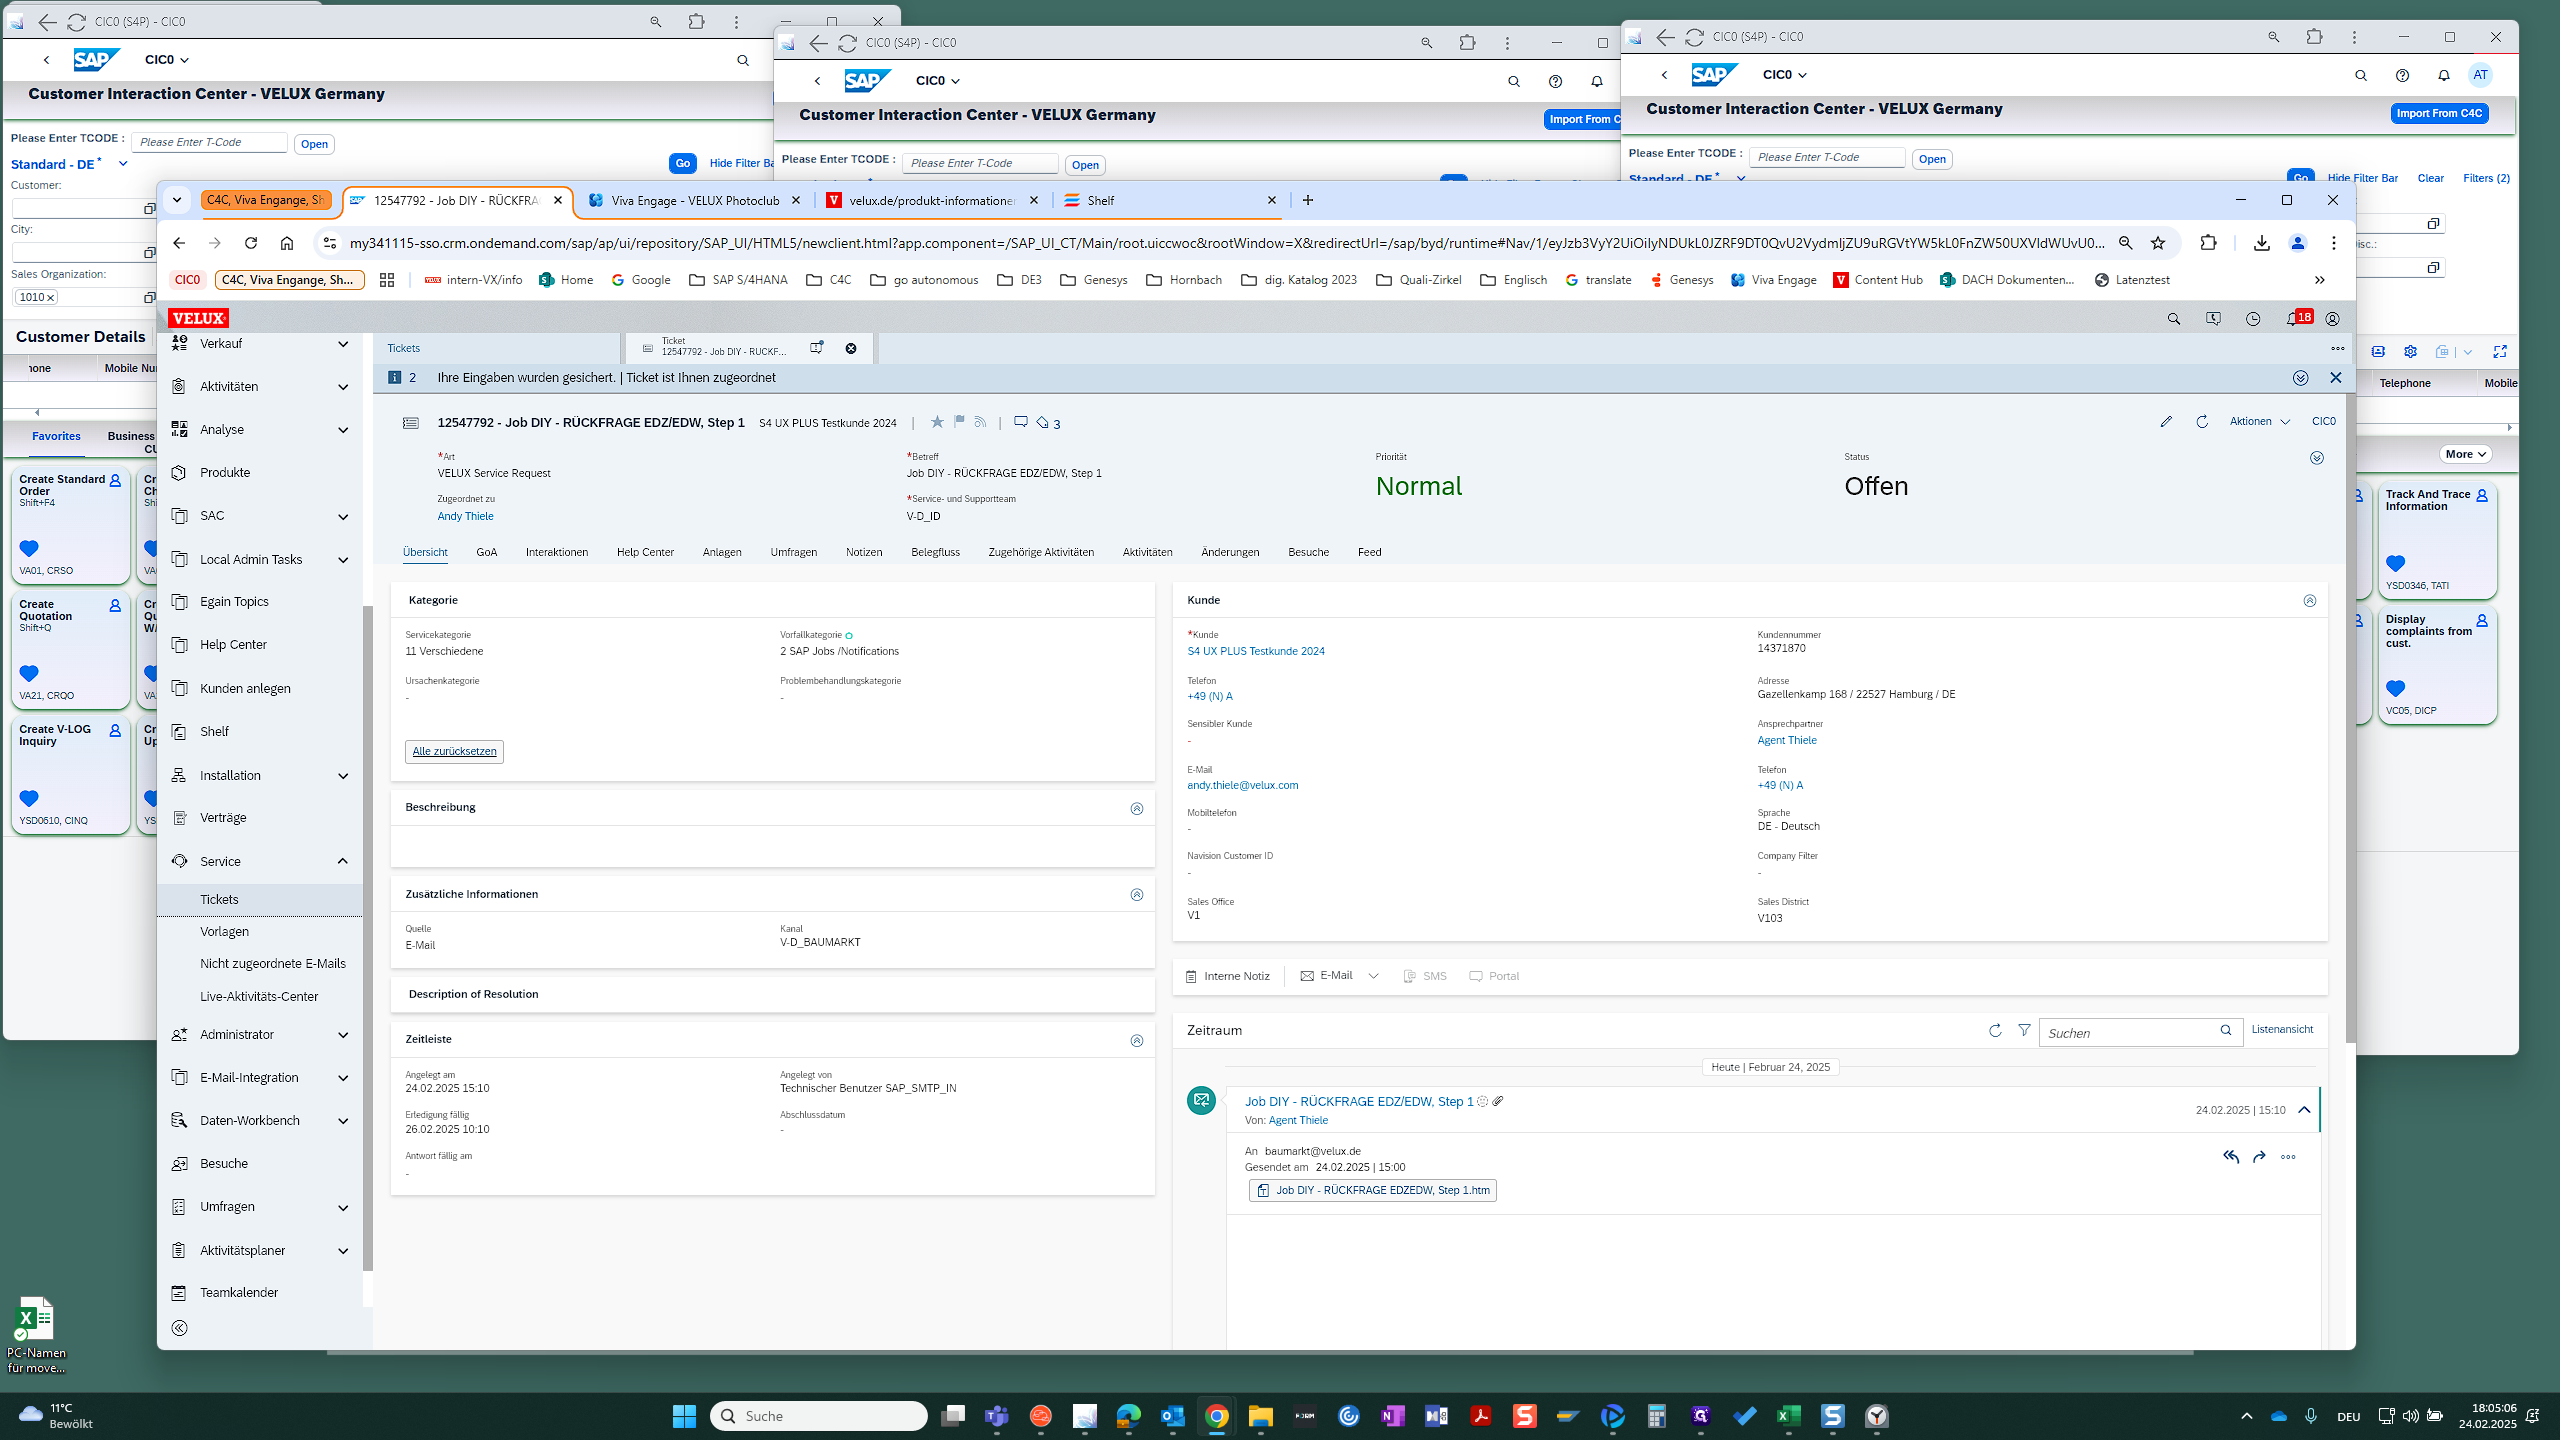Open the Aktionen dropdown
The width and height of the screenshot is (2560, 1440).
[x=2259, y=422]
